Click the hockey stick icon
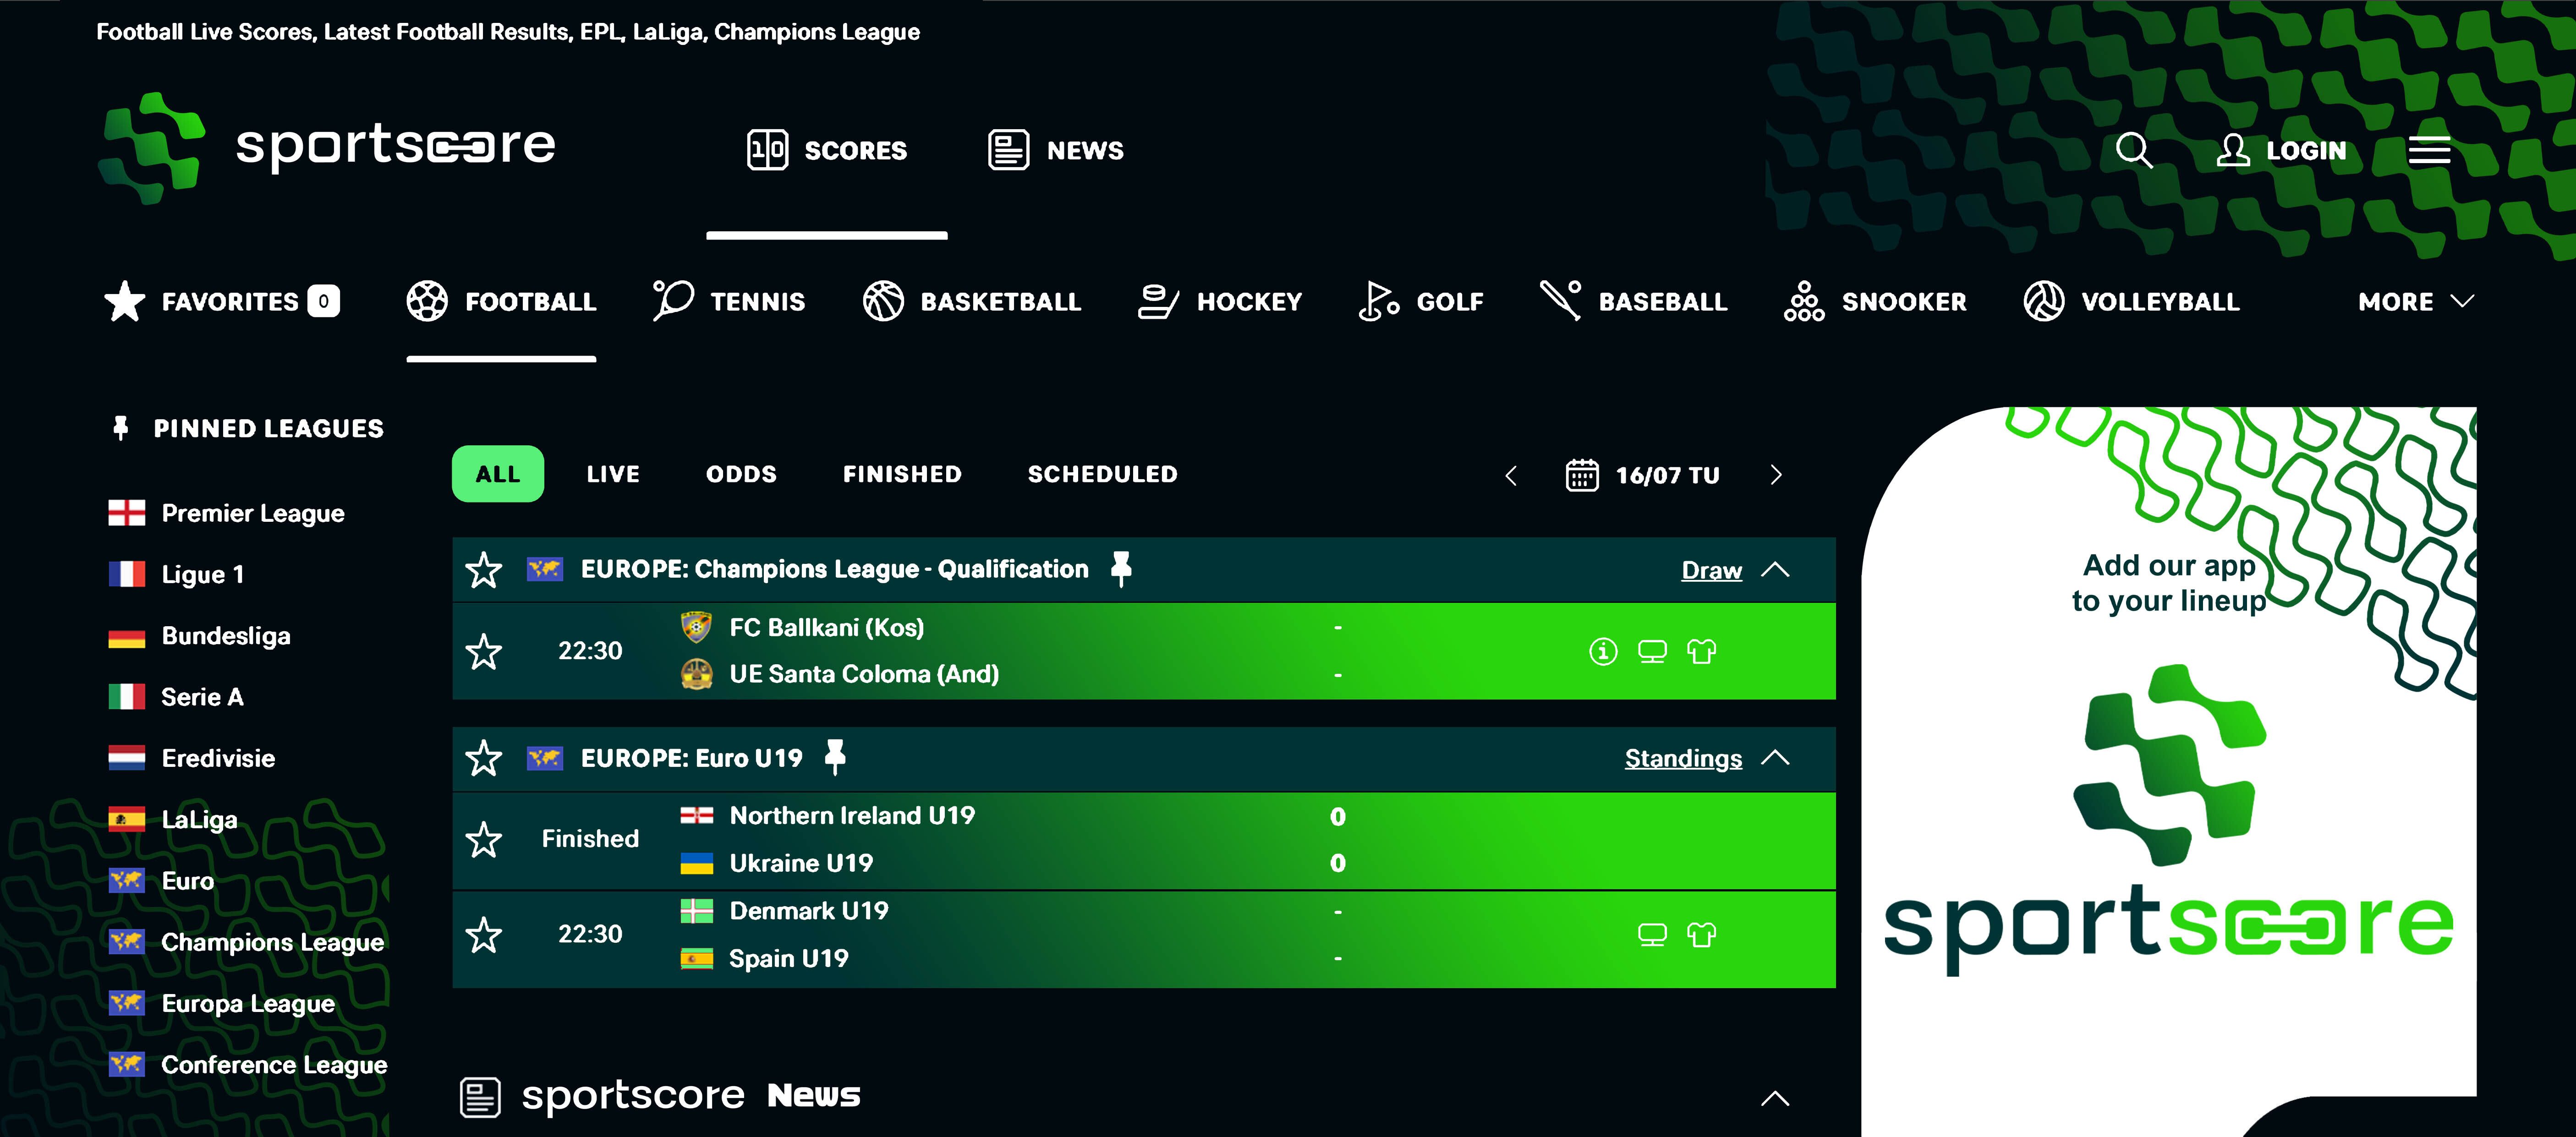The height and width of the screenshot is (1137, 2576). click(x=1158, y=301)
